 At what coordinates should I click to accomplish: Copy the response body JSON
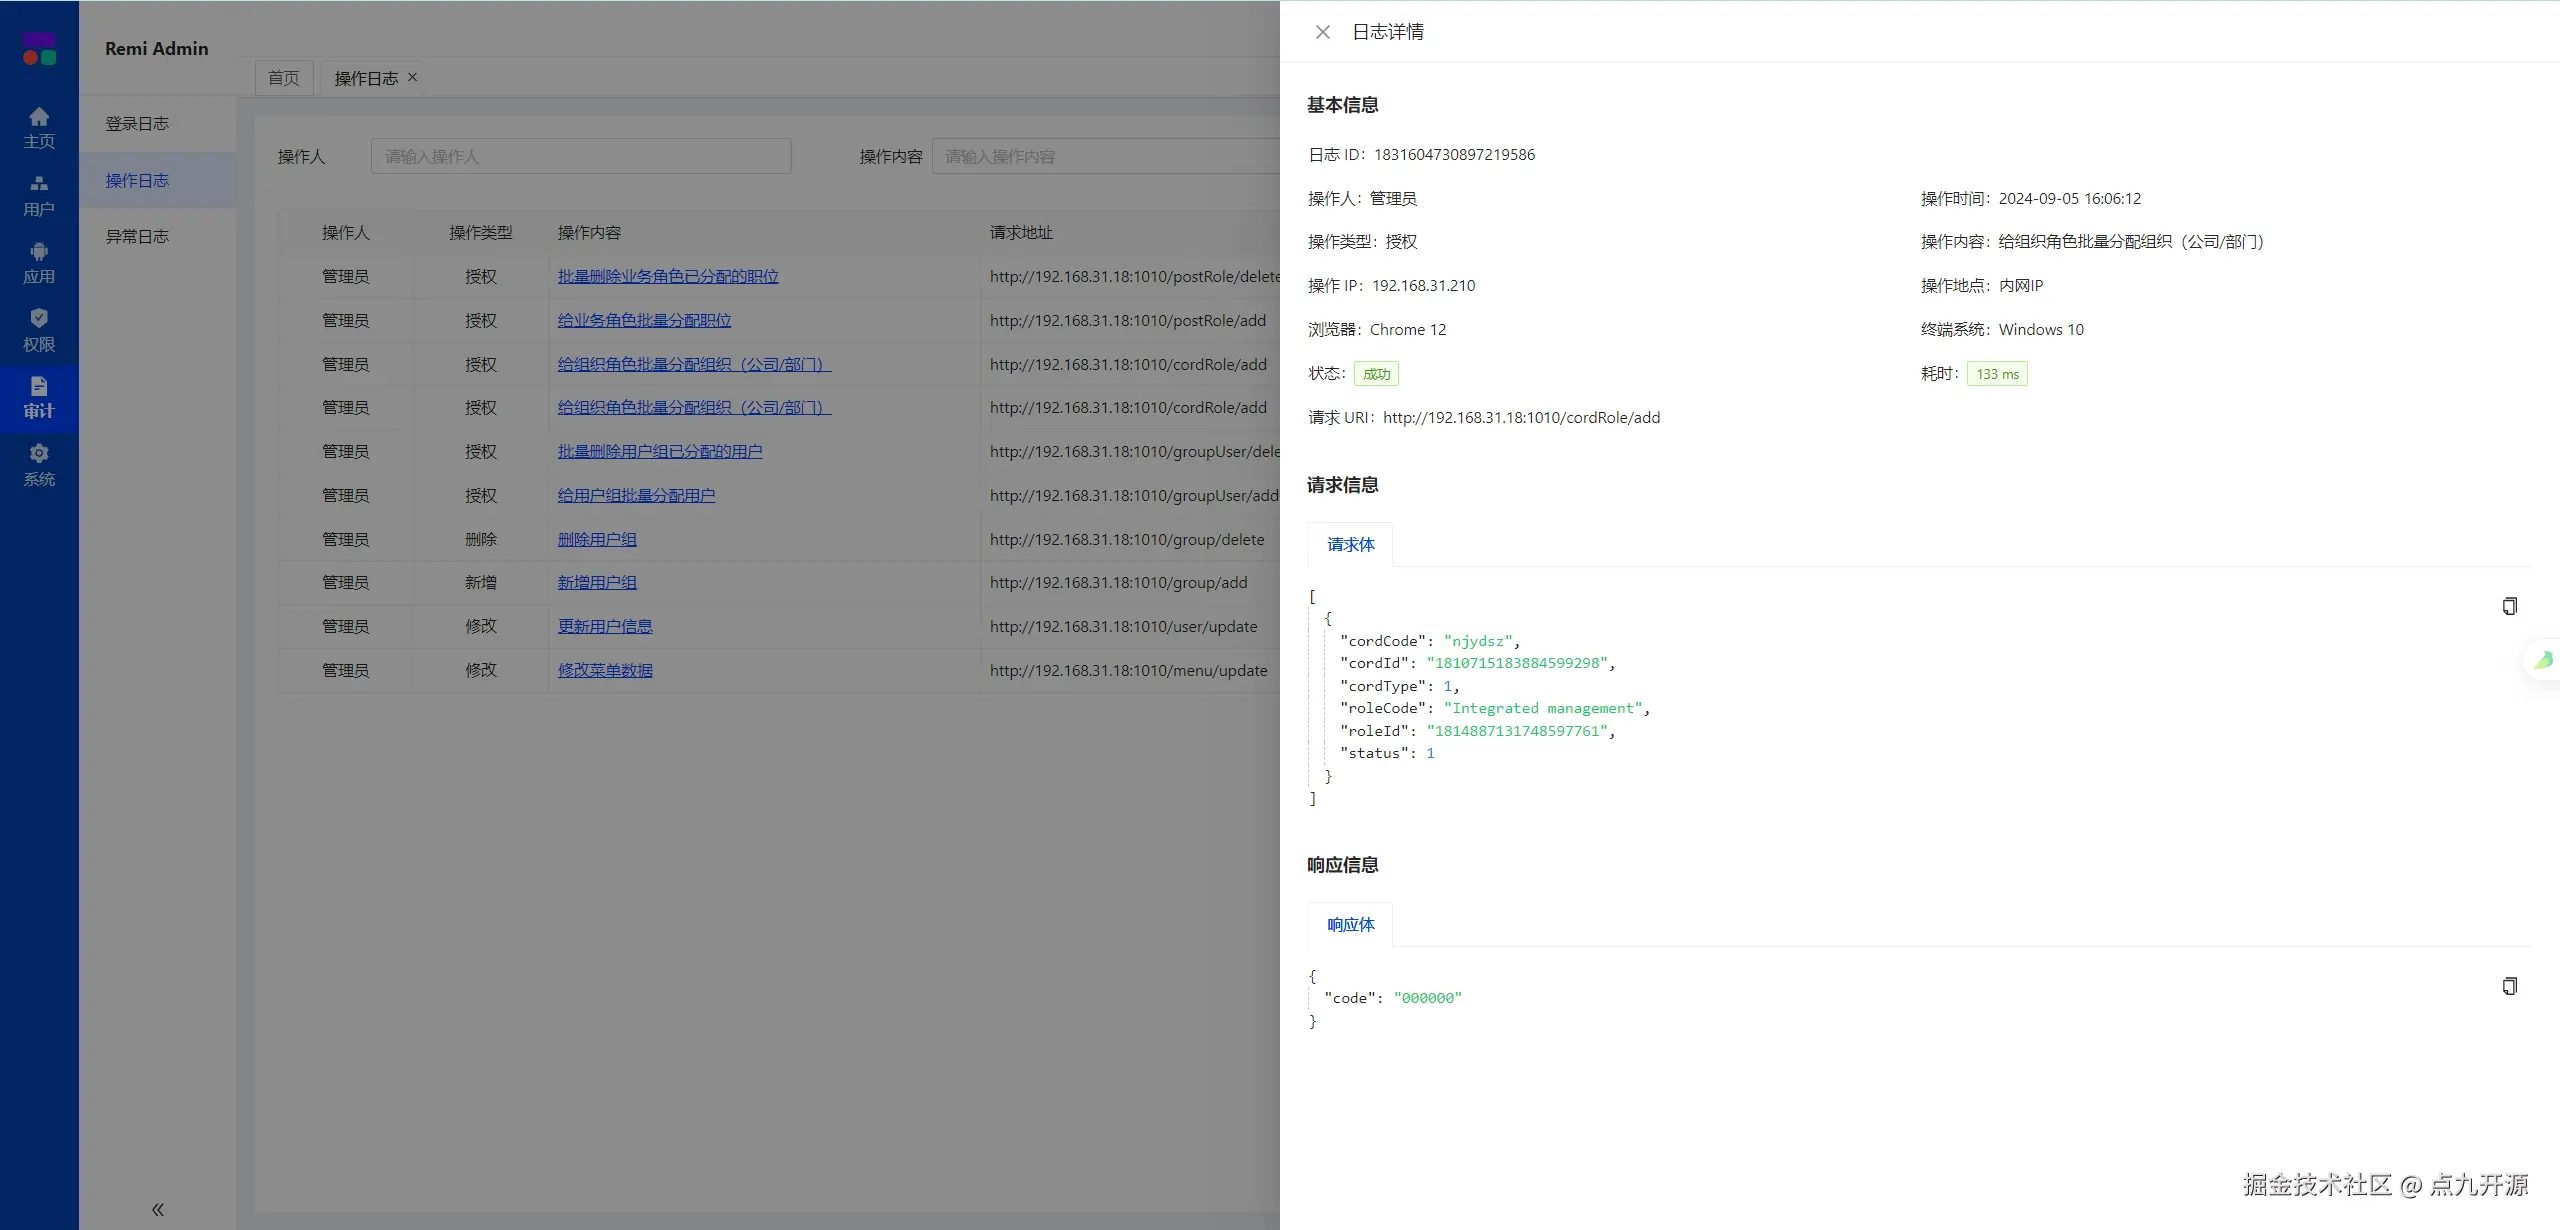(2509, 986)
